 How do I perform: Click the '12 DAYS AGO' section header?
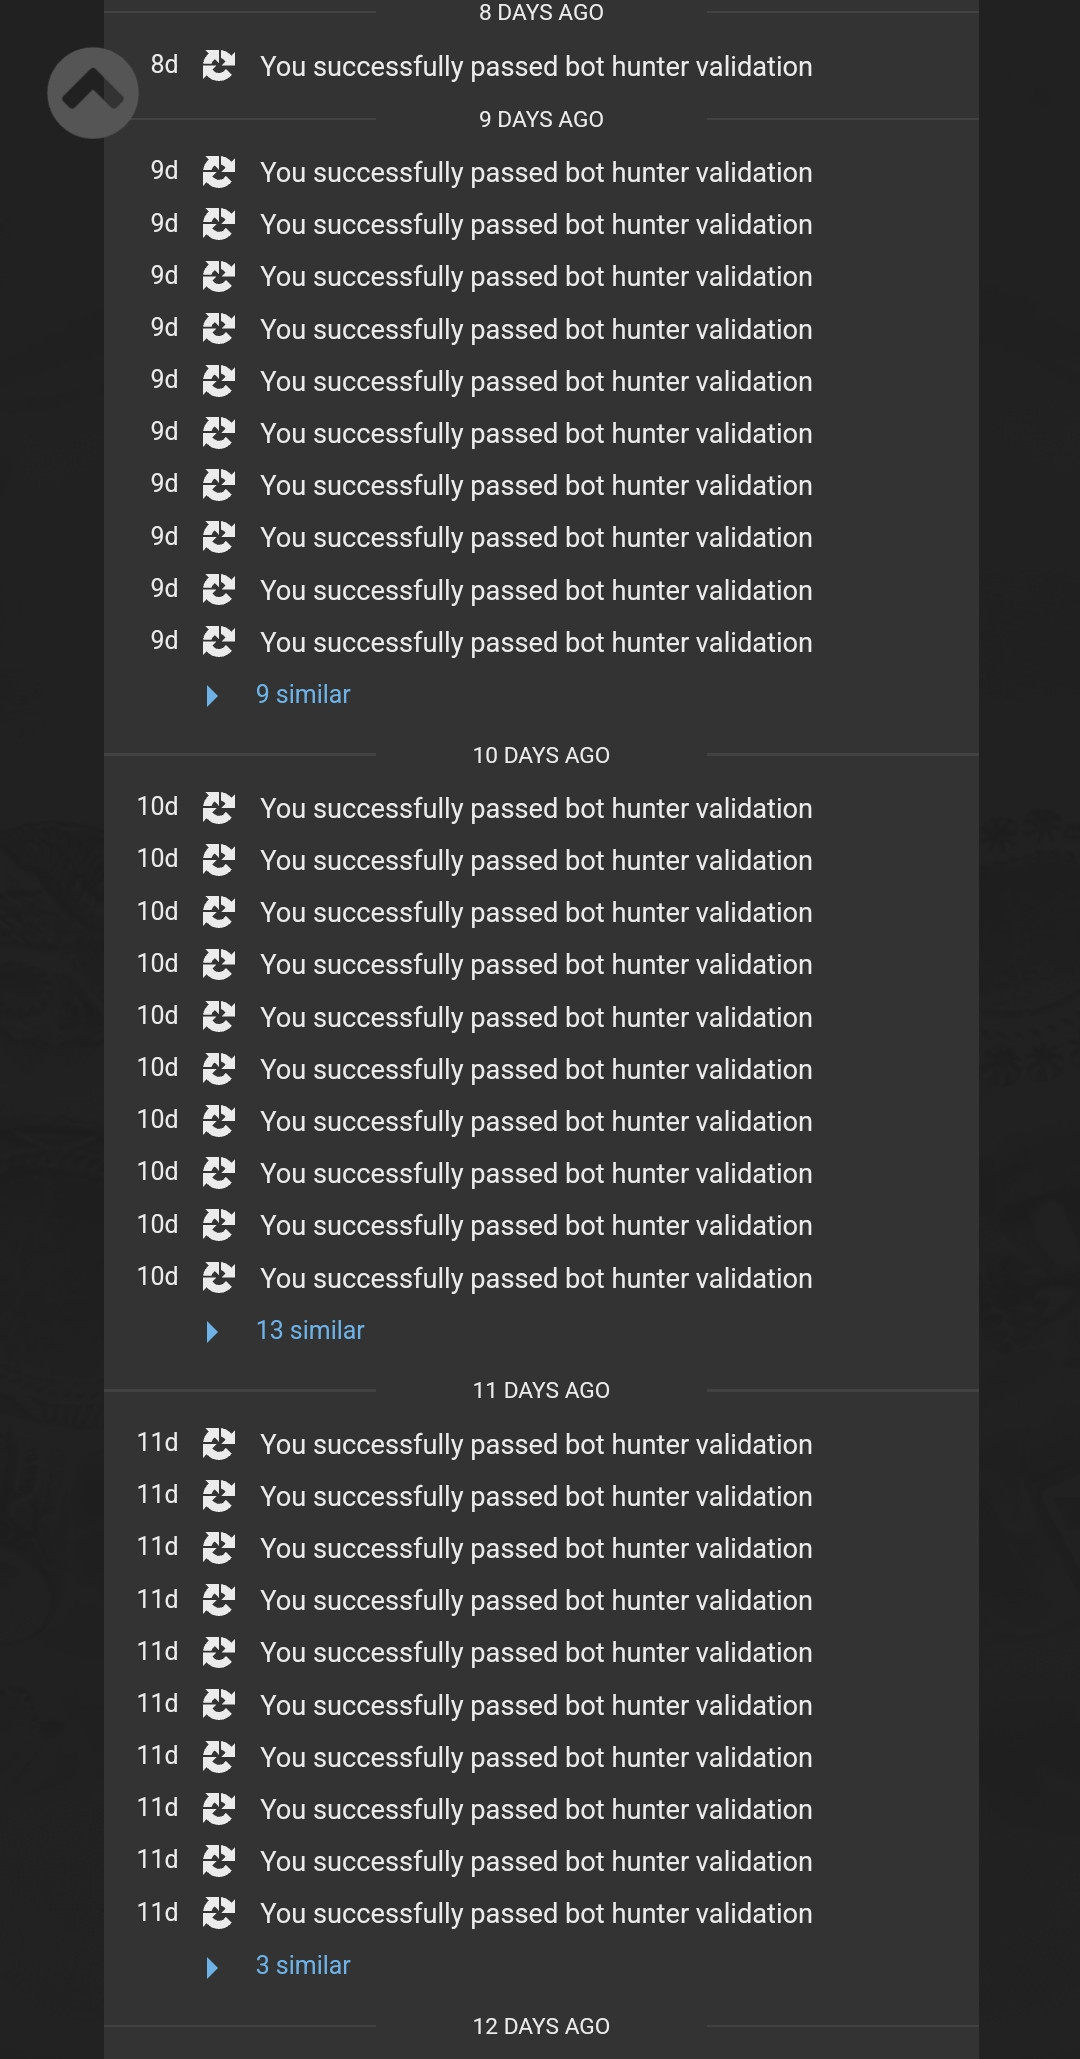541,2026
